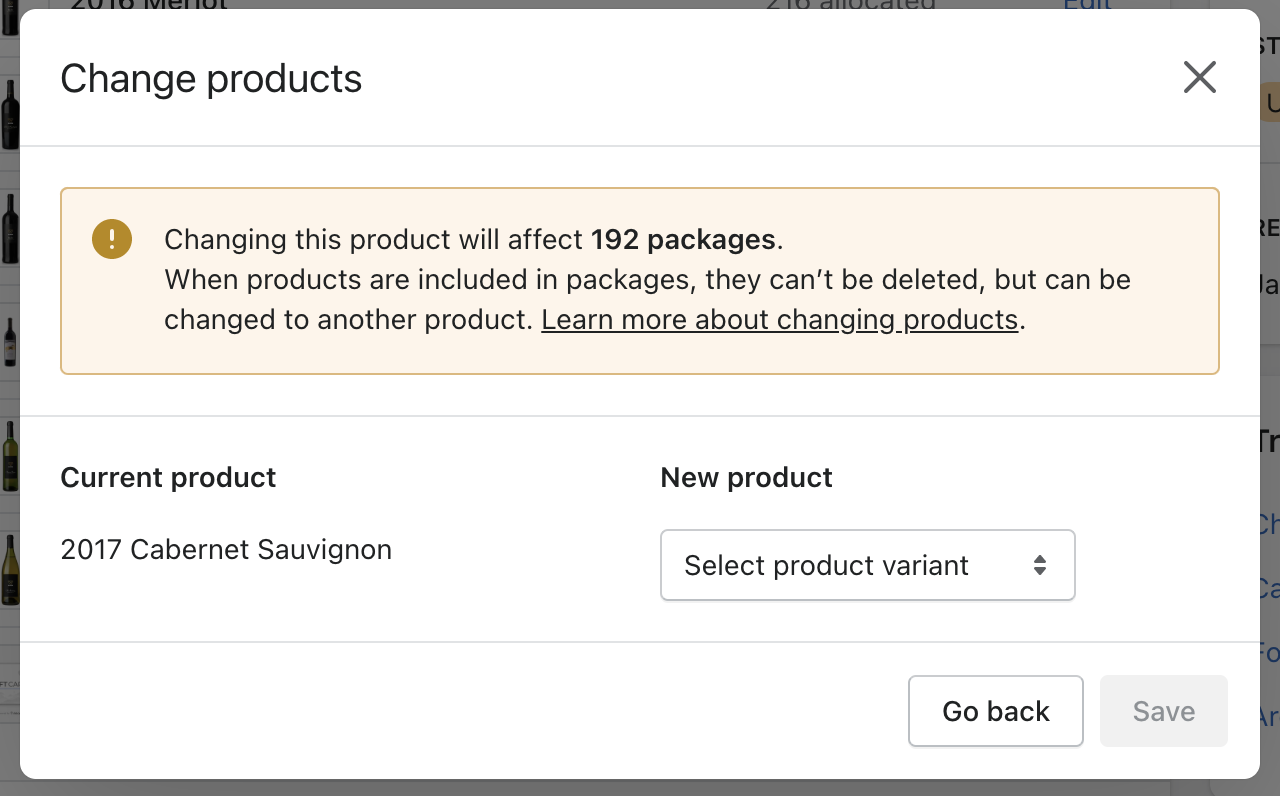Screen dimensions: 1280x796
Task: Click the 216 allocated text behind the dialog
Action: 850,4
